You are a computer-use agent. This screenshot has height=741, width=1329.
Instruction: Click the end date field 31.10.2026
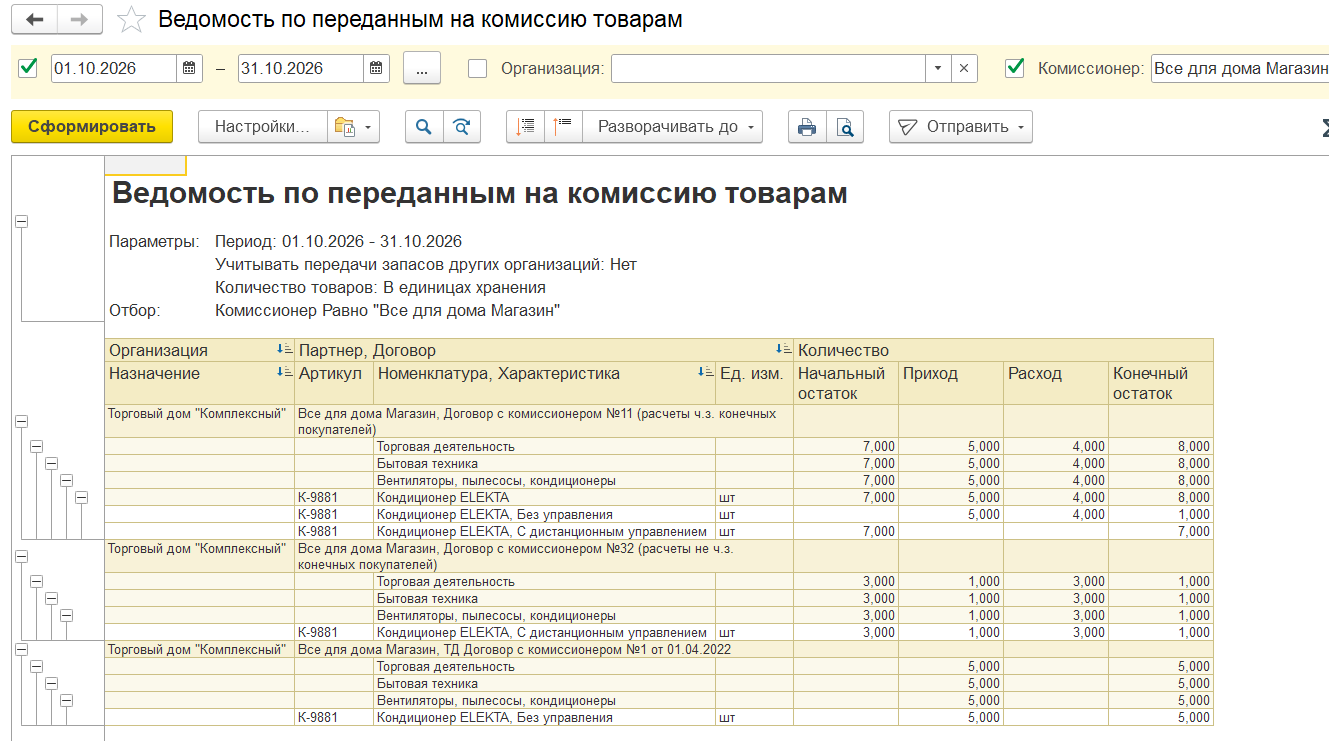pyautogui.click(x=300, y=69)
